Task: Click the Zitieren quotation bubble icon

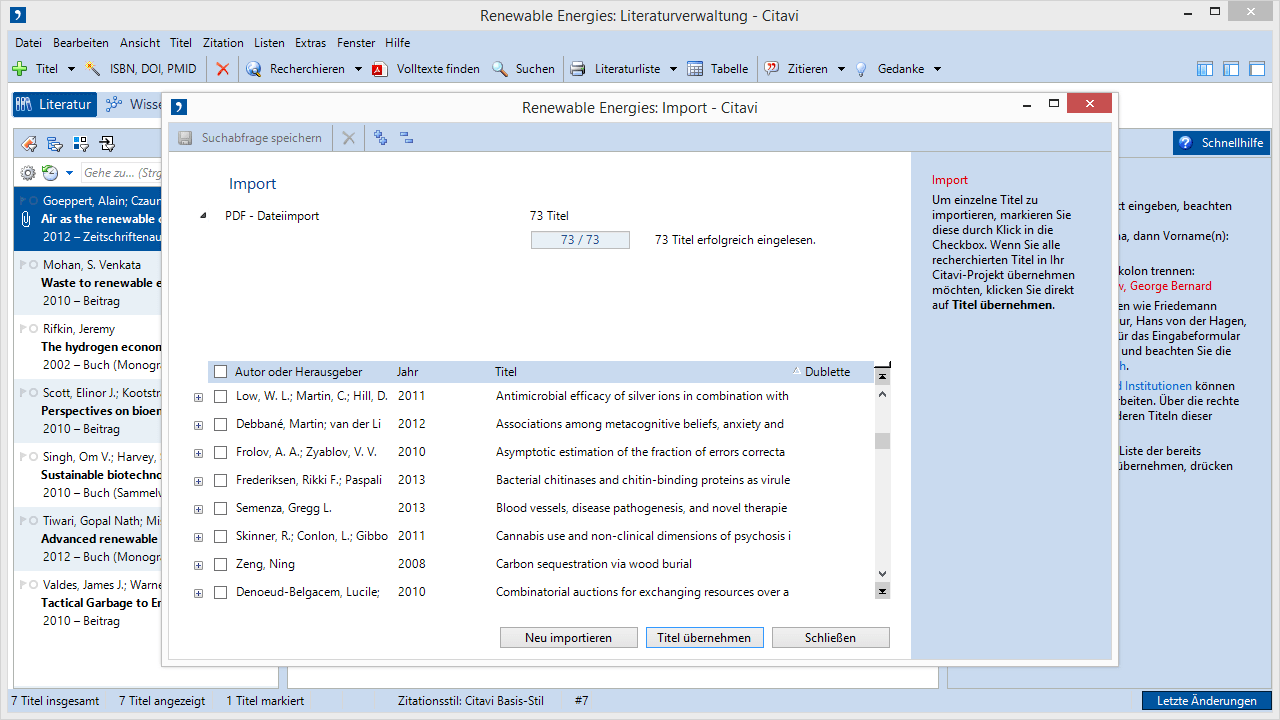Action: pos(772,69)
